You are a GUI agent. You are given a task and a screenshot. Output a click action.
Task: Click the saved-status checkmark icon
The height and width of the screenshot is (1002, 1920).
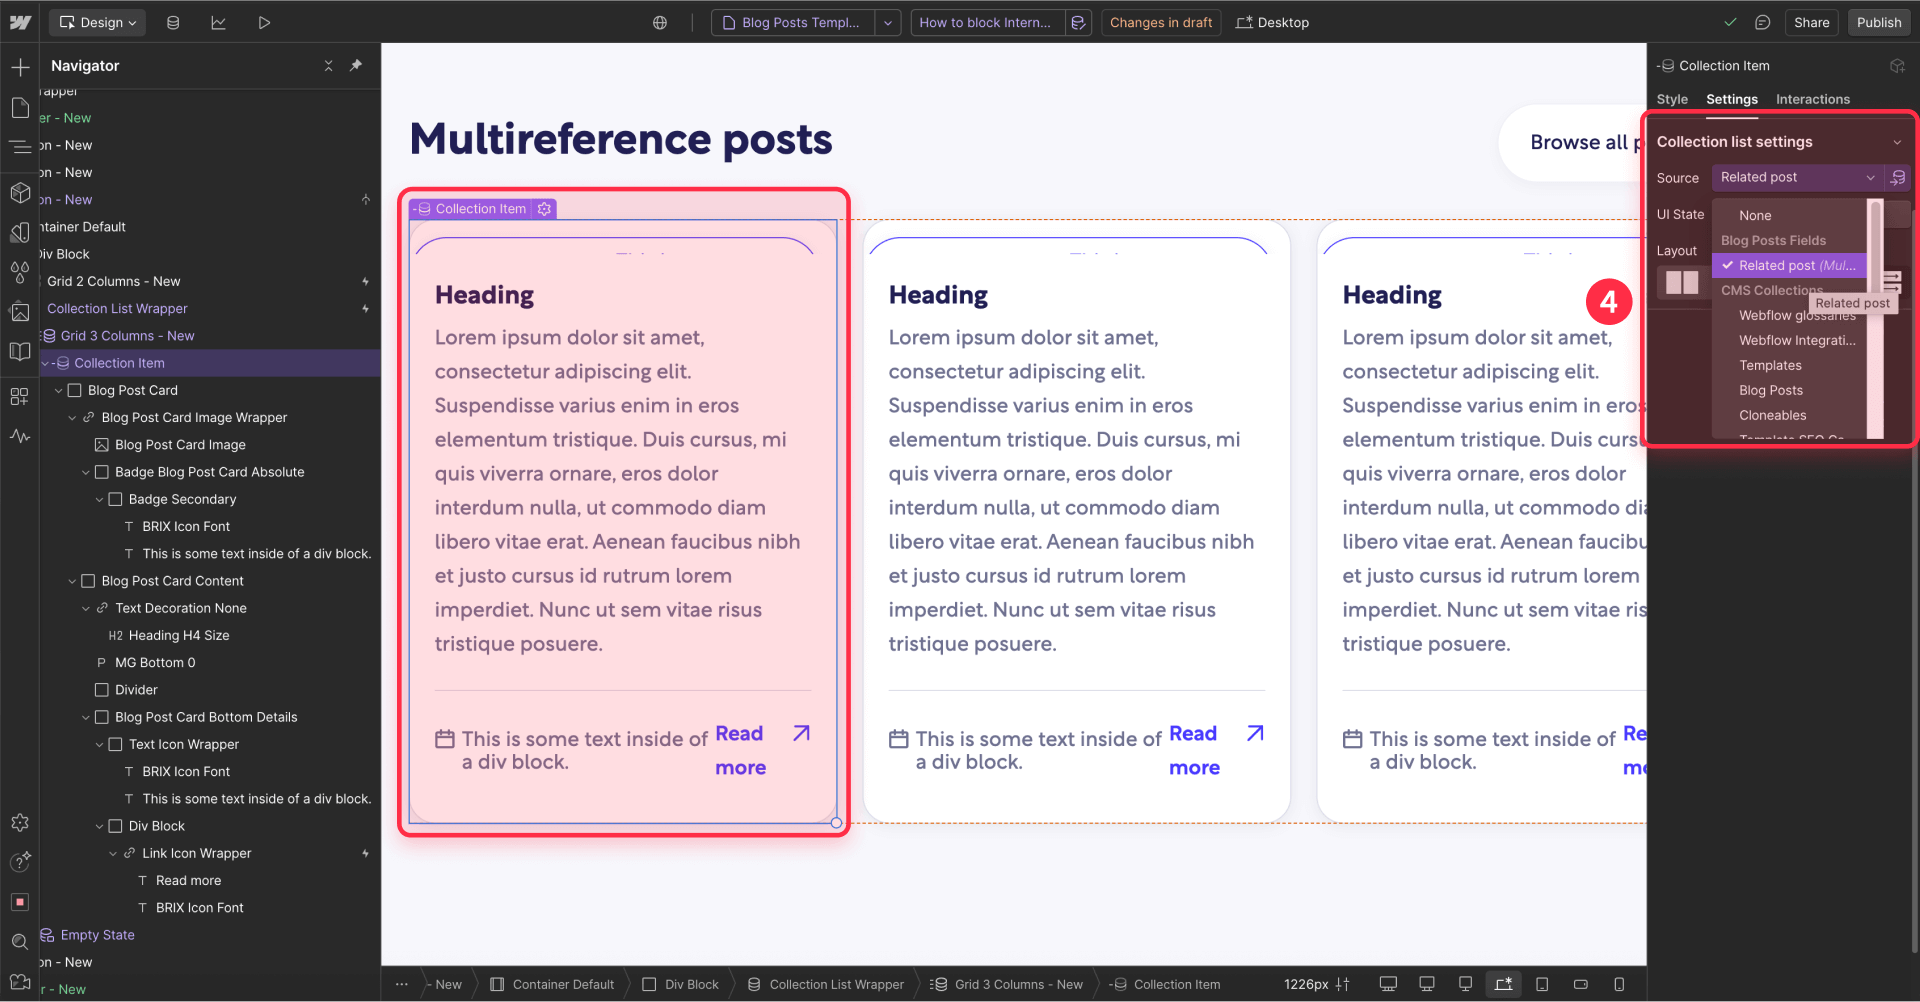(1731, 22)
